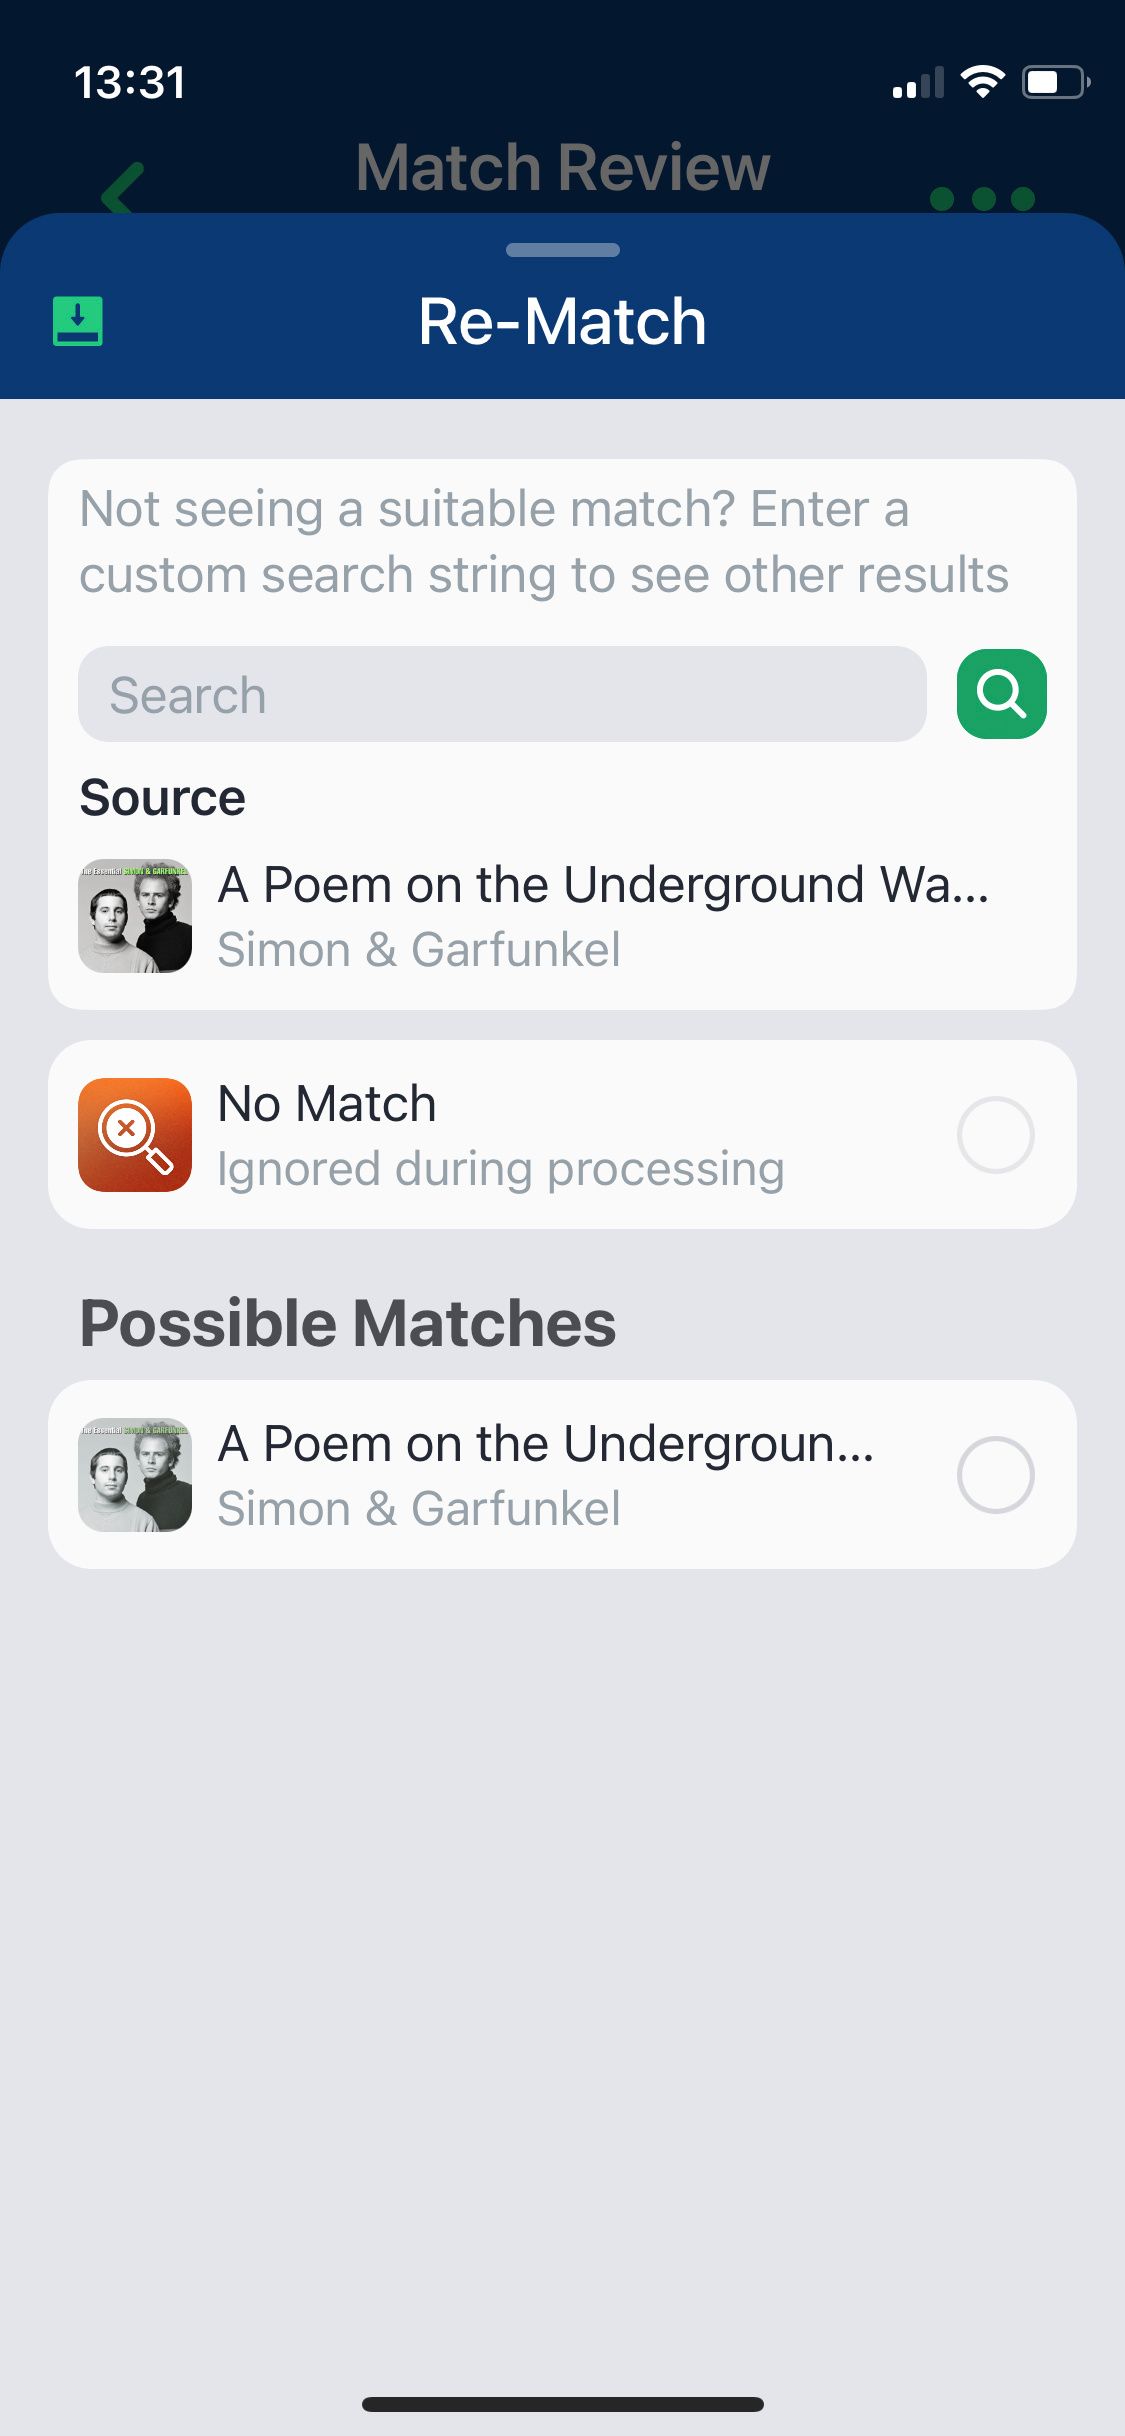The width and height of the screenshot is (1125, 2436).
Task: Go back with the green chevron
Action: pos(123,188)
